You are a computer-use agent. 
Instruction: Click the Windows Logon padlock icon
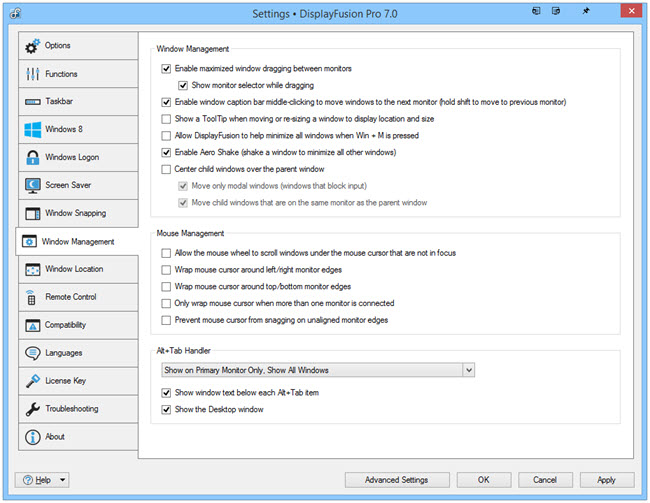point(32,158)
